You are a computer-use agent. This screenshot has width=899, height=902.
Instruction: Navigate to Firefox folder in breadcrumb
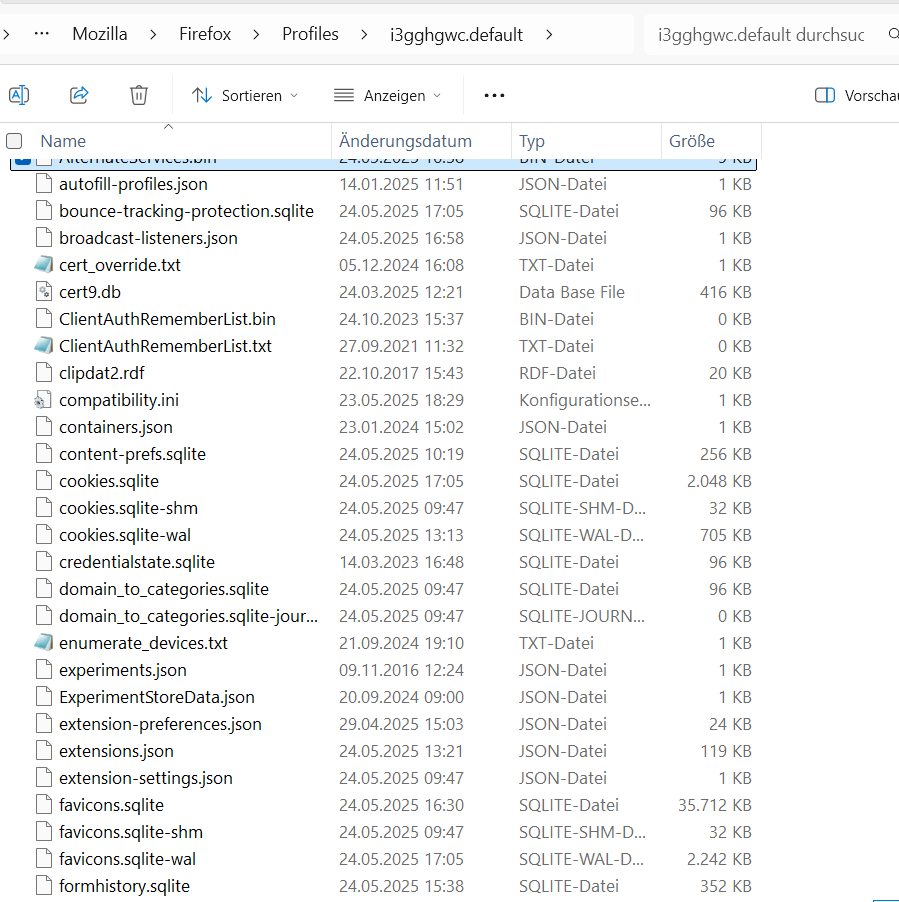205,34
